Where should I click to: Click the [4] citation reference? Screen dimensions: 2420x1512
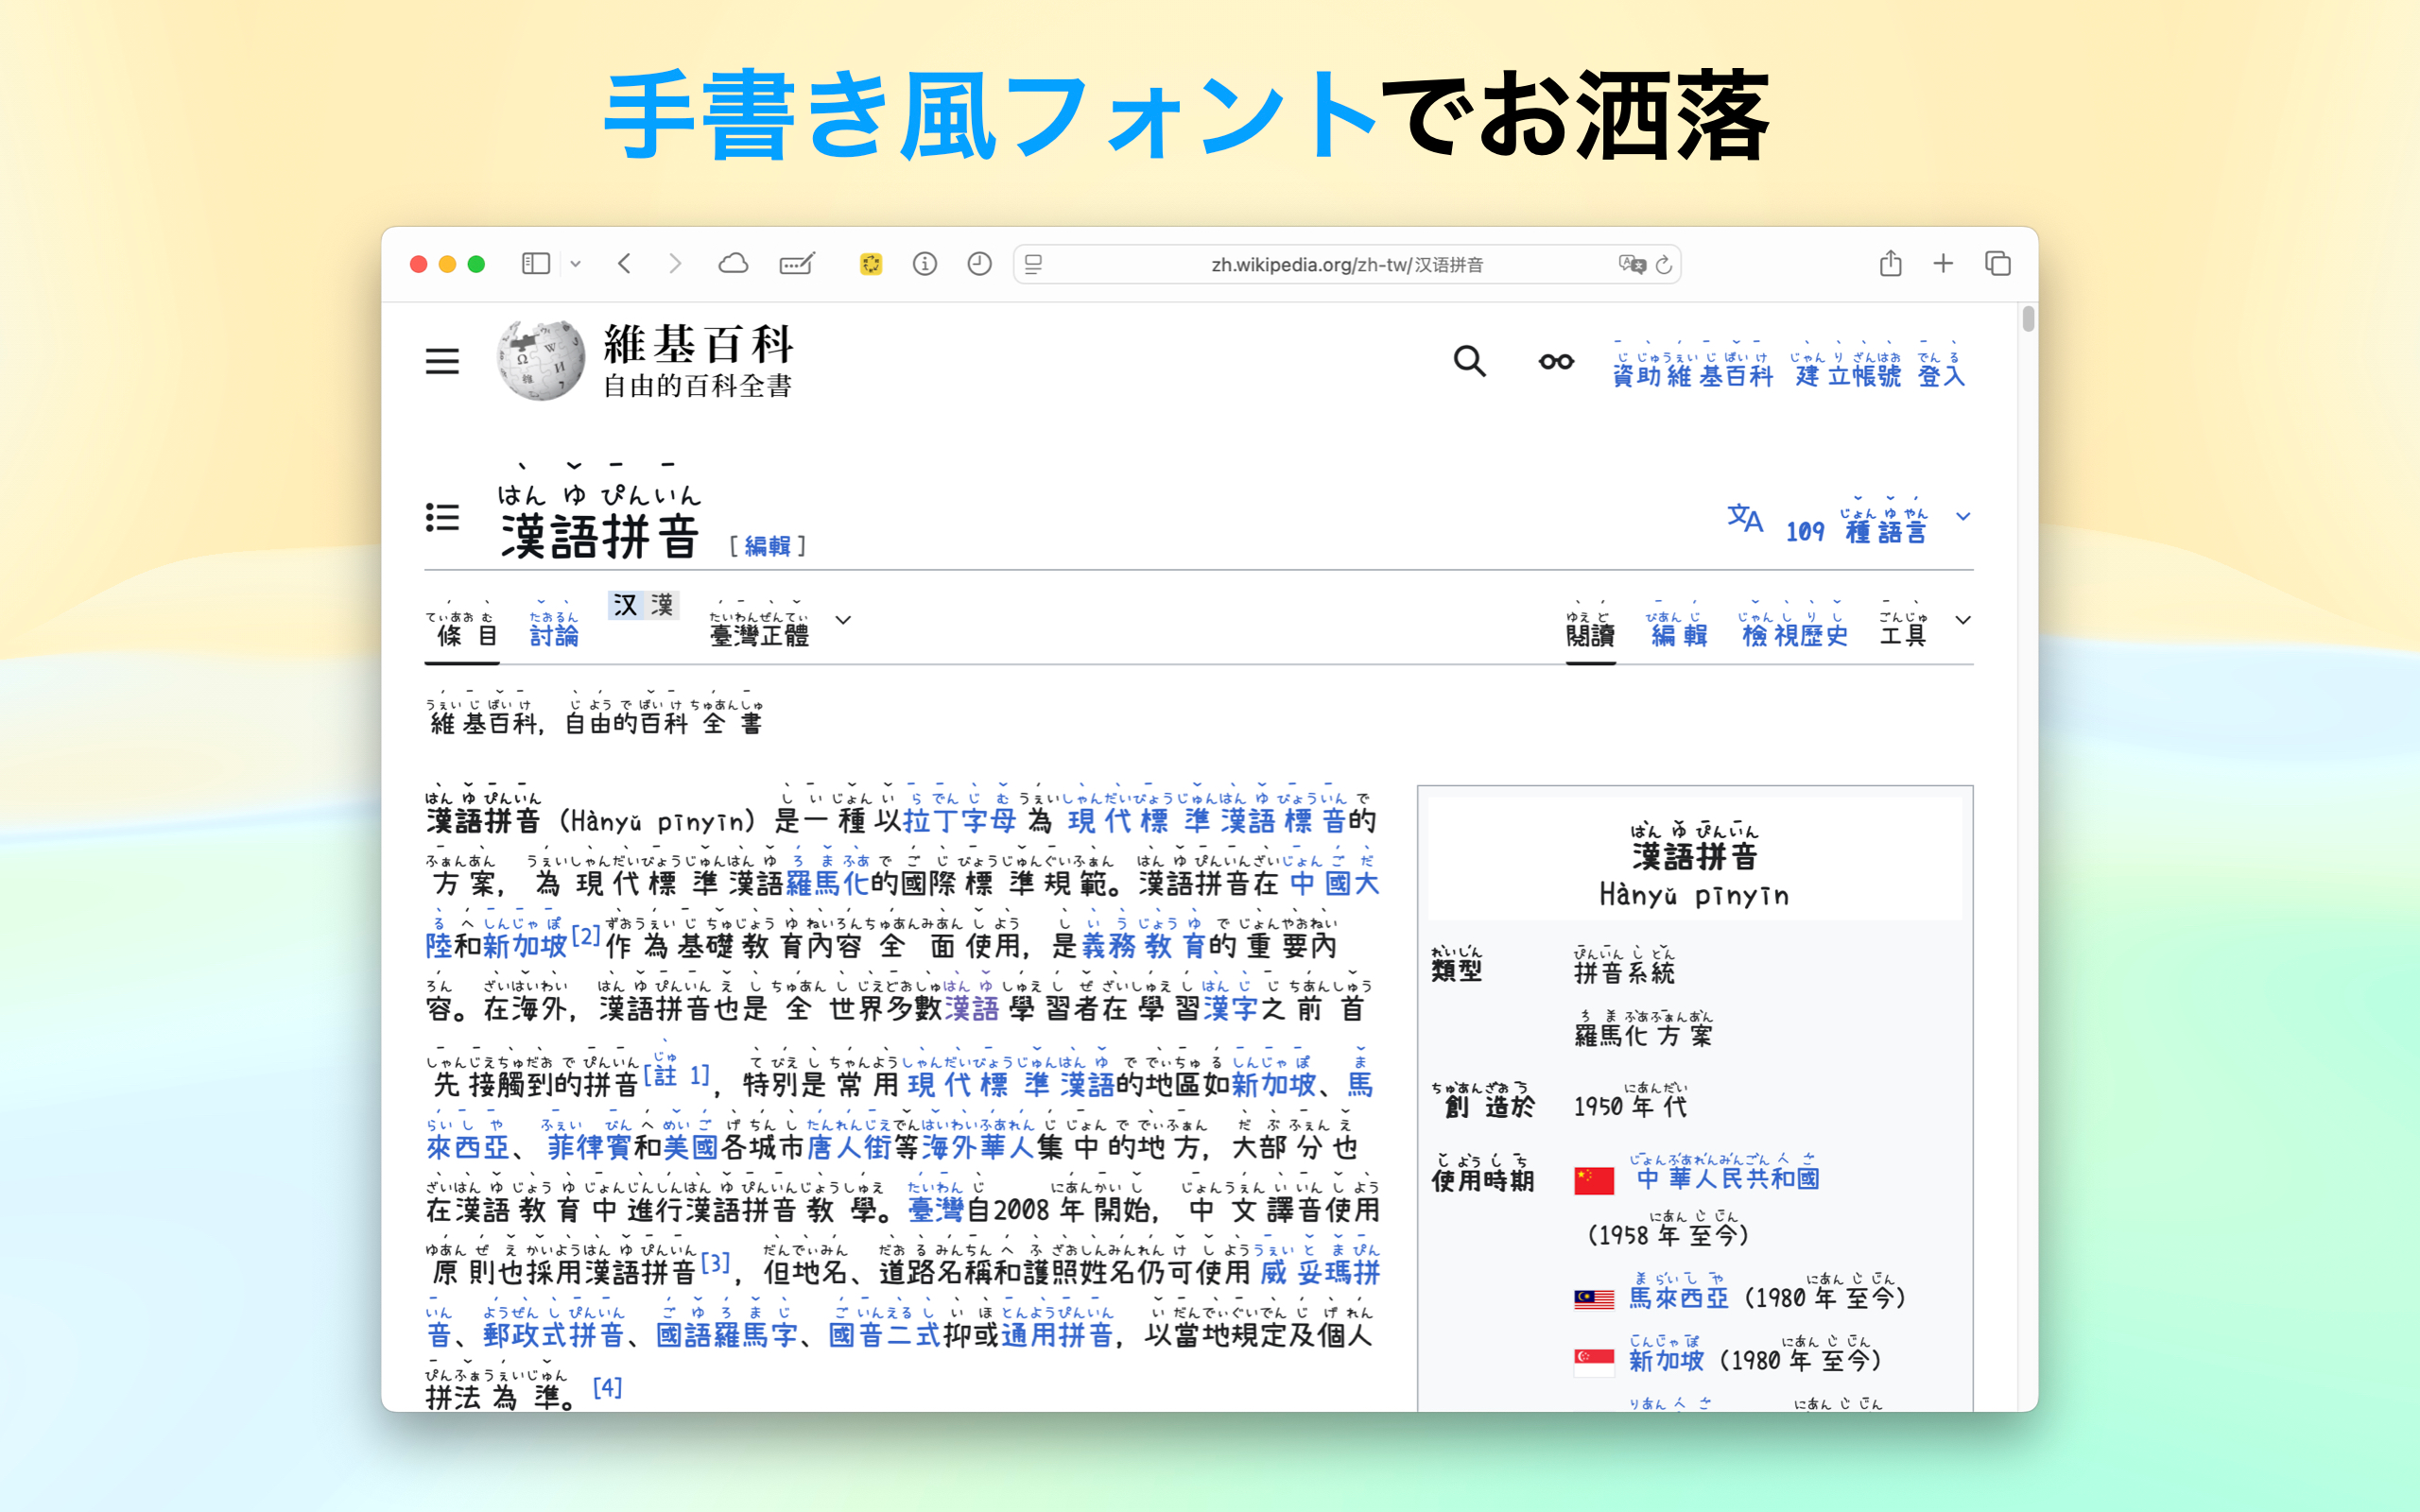pos(607,1388)
